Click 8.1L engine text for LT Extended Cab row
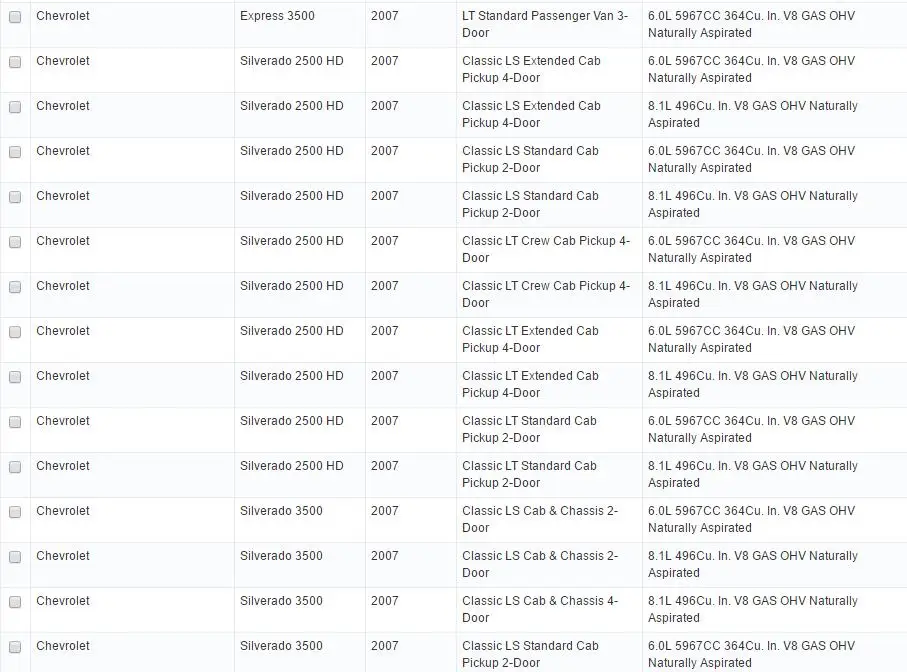This screenshot has height=672, width=907. (753, 385)
